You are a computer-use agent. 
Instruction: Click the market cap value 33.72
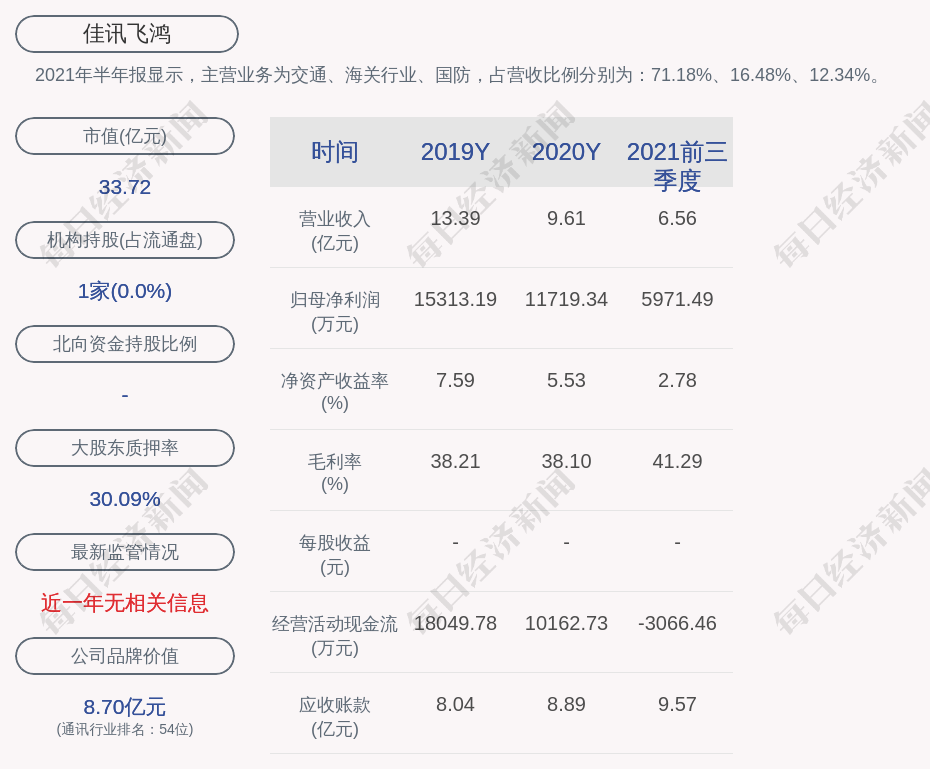pyautogui.click(x=124, y=186)
